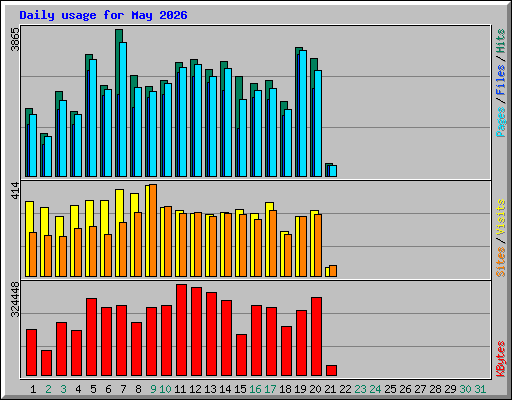Viewport: 512px width, 400px height.
Task: Click the 414 visits axis value
Action: point(16,190)
